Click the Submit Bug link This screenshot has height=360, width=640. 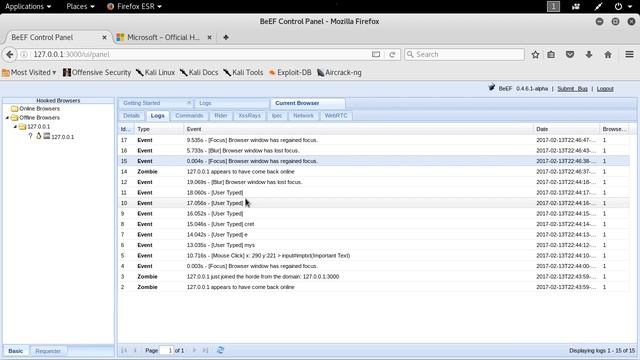coord(572,89)
